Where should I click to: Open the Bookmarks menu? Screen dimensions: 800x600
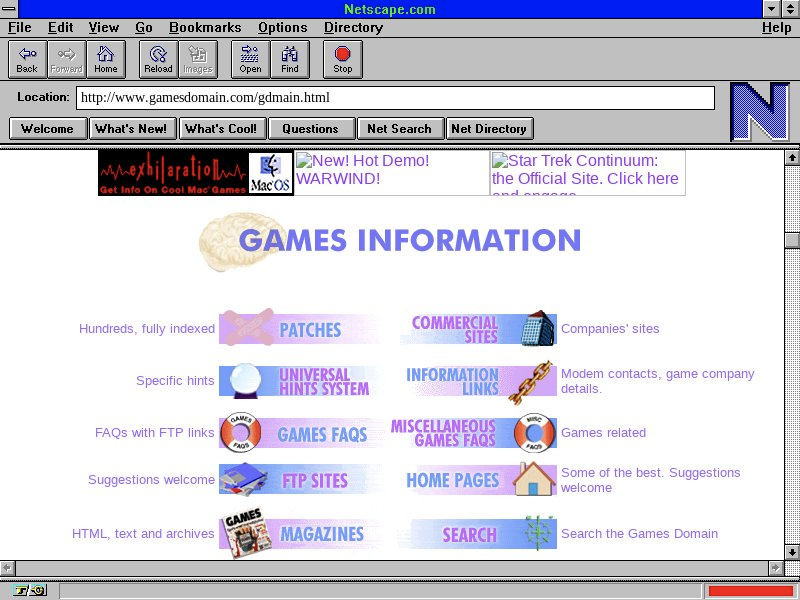pyautogui.click(x=204, y=28)
